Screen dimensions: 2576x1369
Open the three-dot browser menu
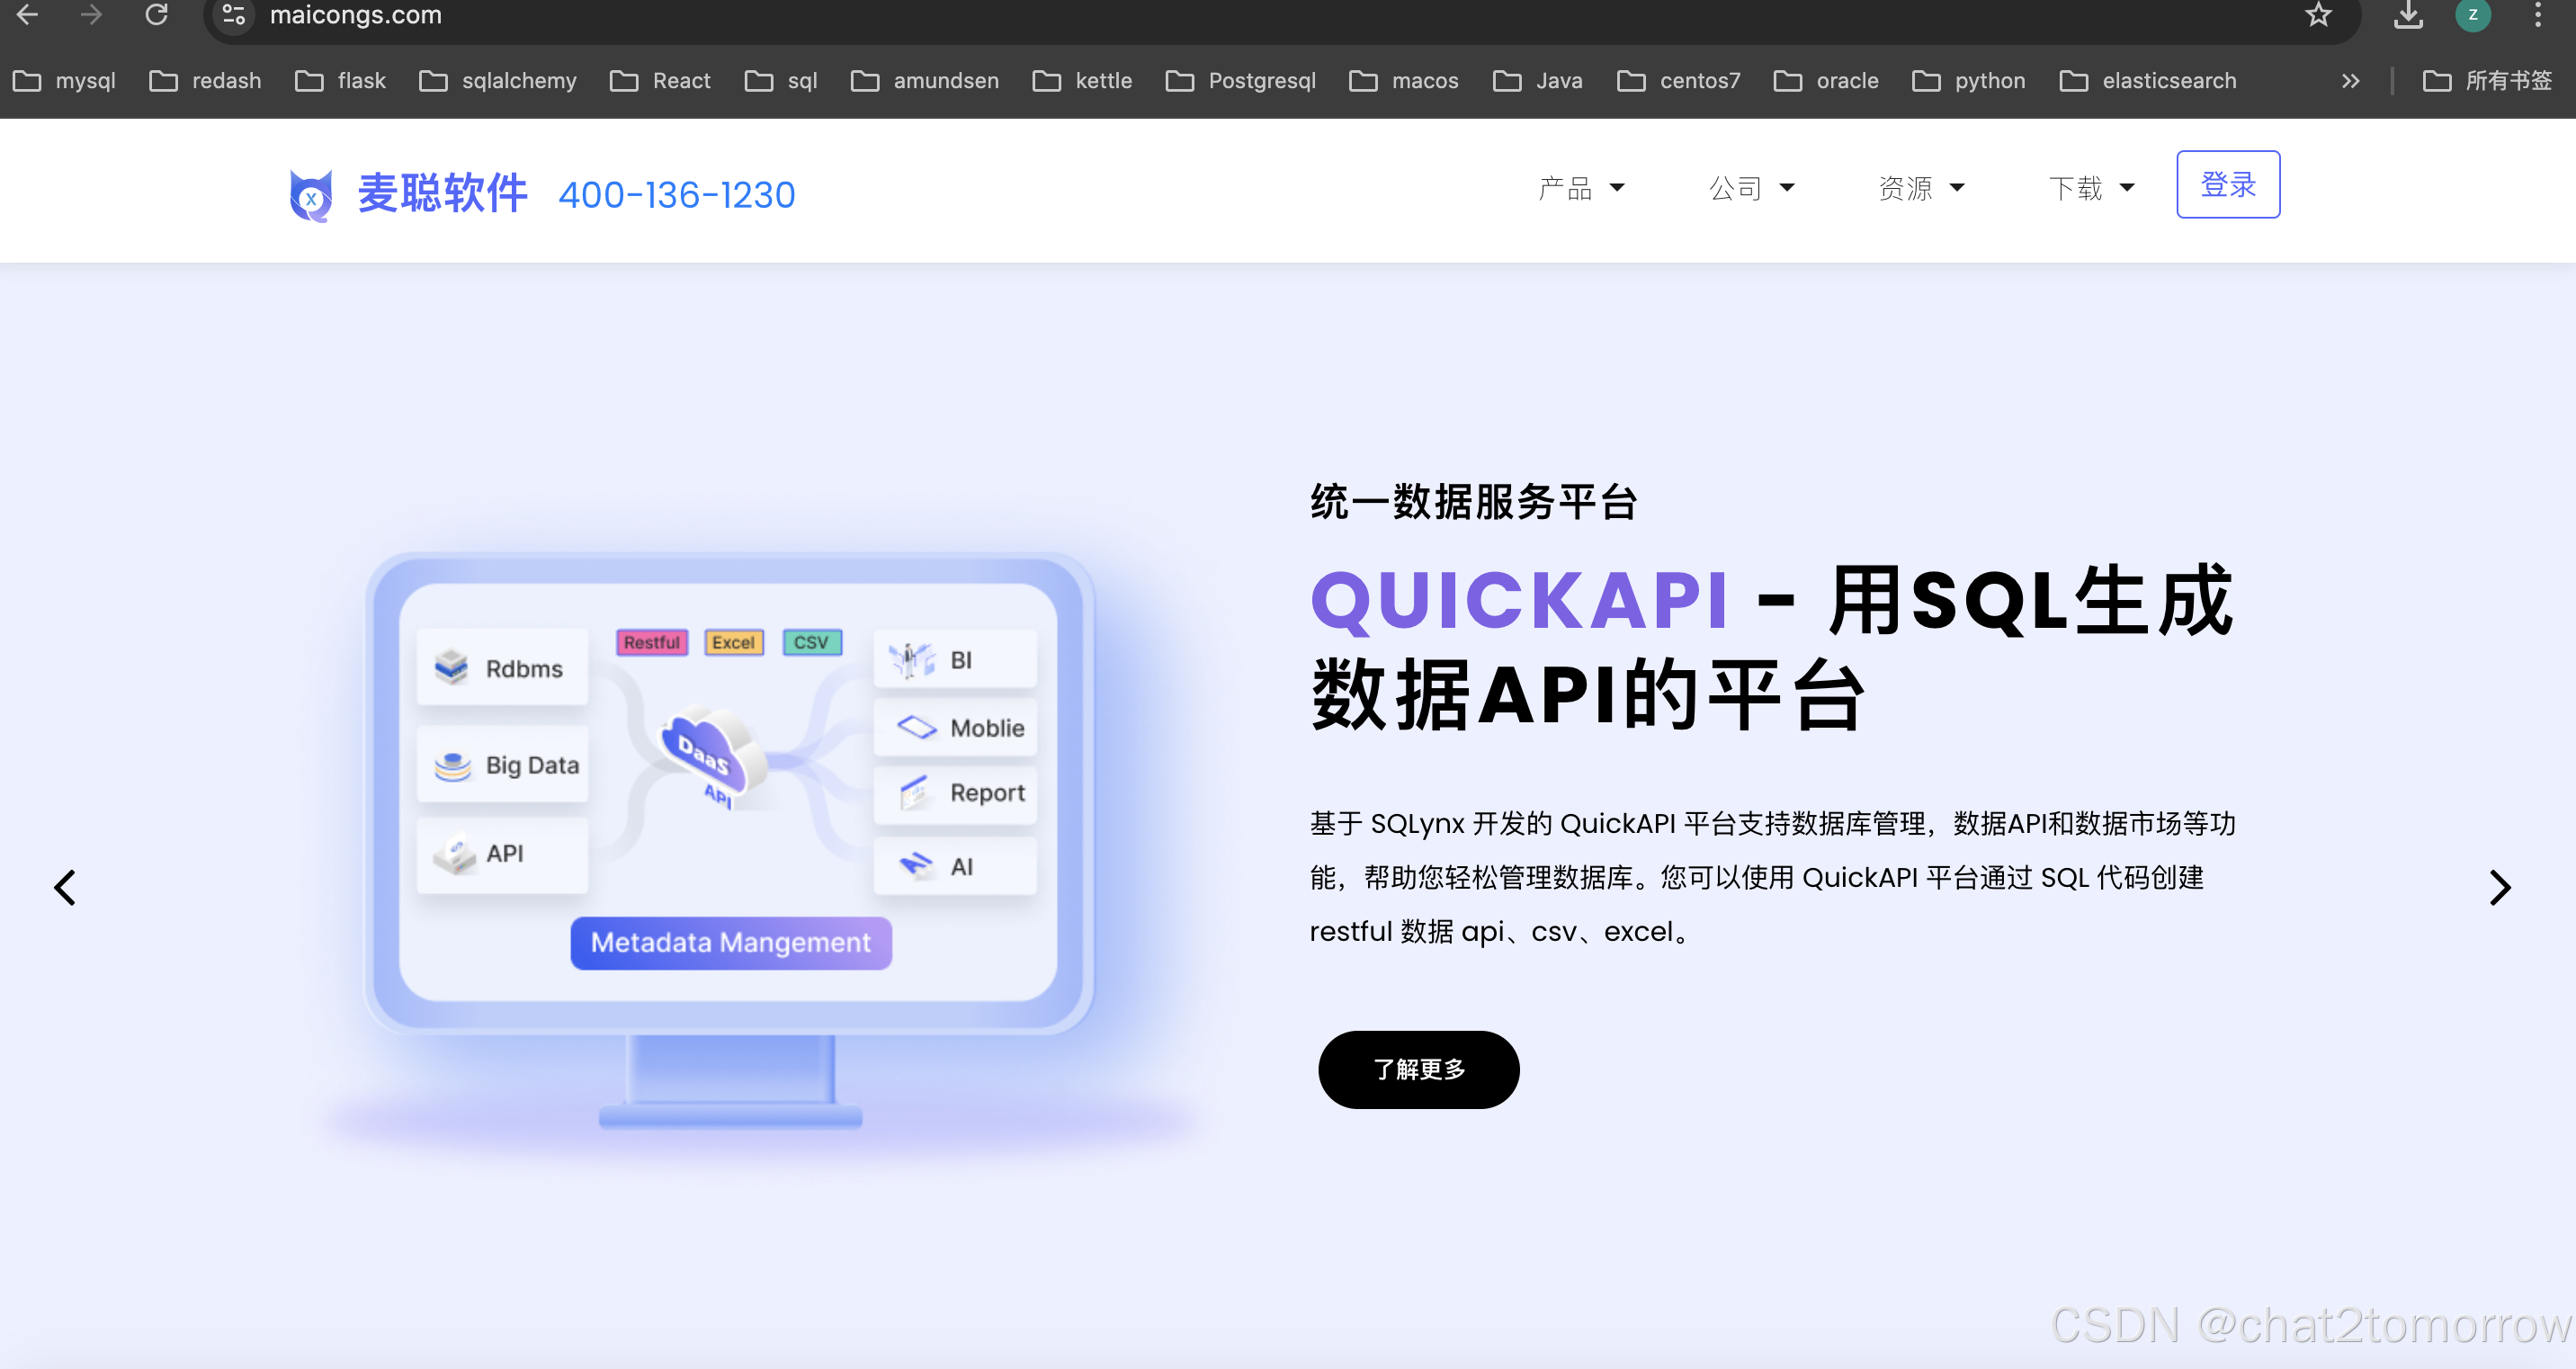(2537, 15)
